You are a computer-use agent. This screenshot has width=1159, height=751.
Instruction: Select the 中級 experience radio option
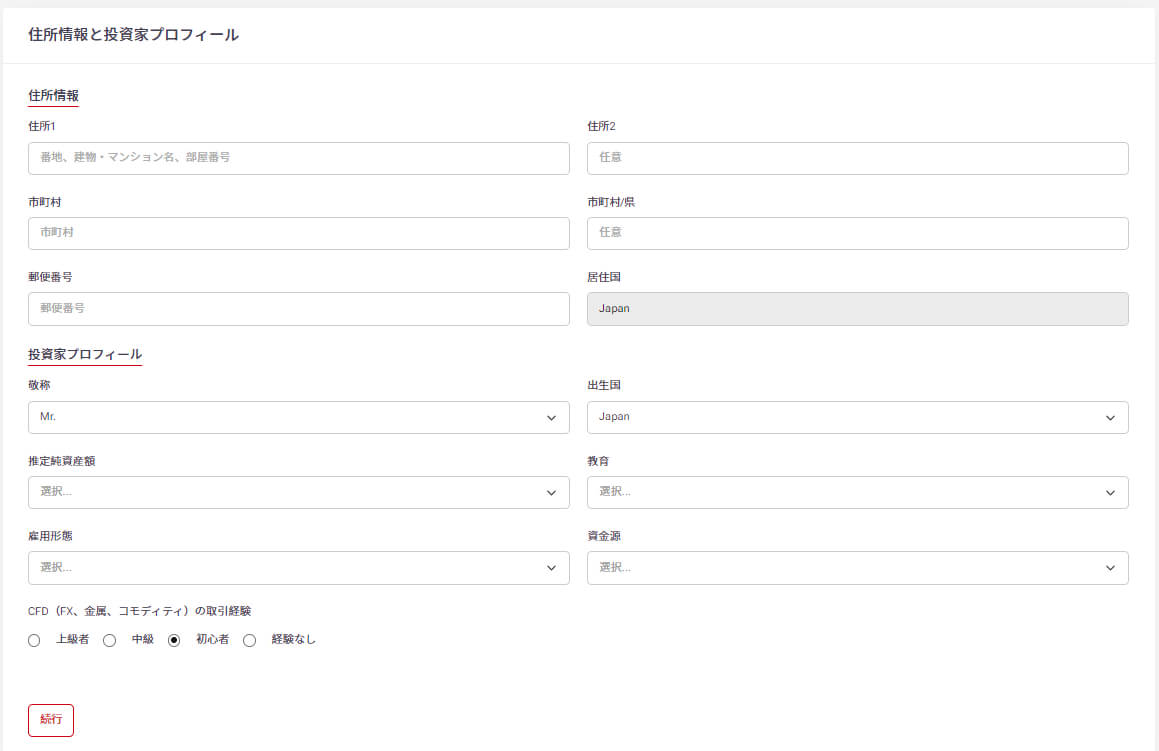tap(110, 640)
